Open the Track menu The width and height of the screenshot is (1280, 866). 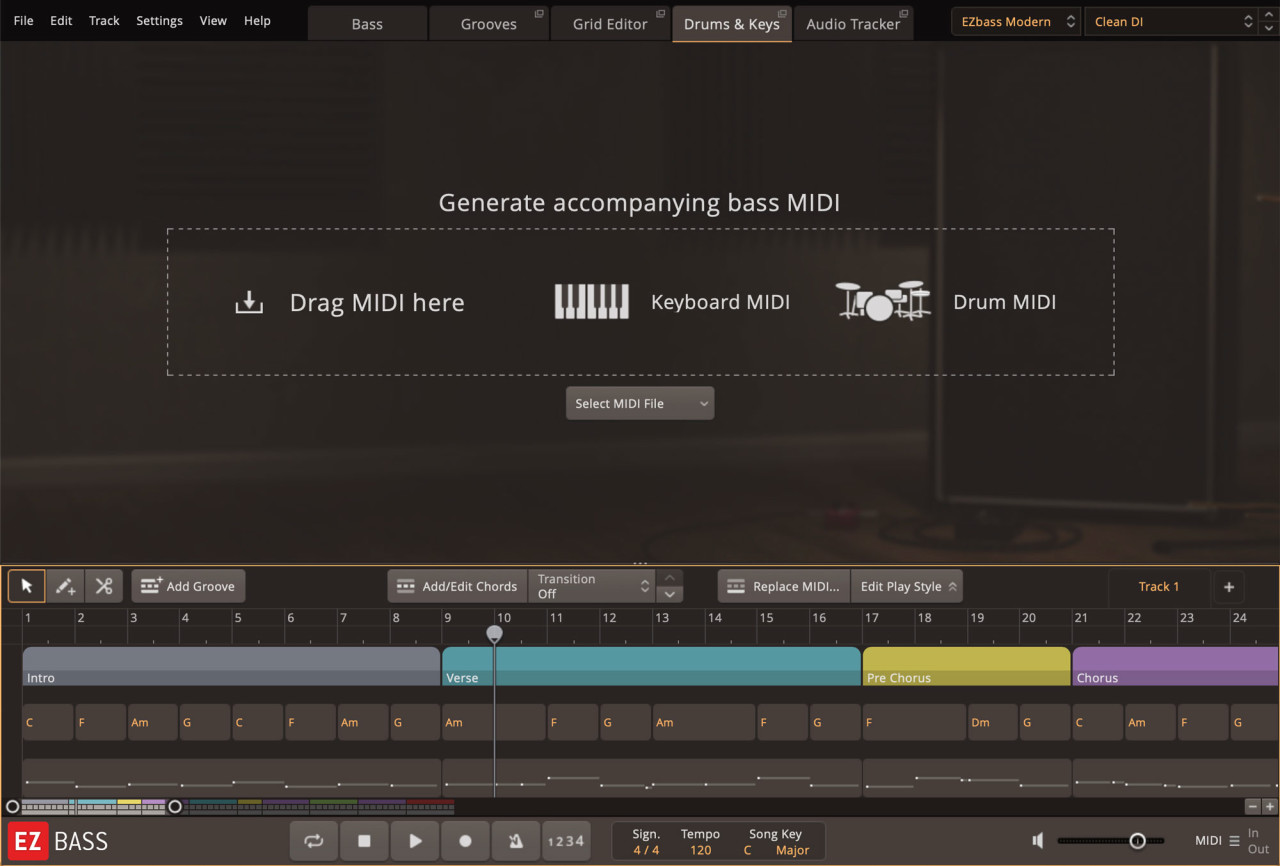pyautogui.click(x=104, y=20)
